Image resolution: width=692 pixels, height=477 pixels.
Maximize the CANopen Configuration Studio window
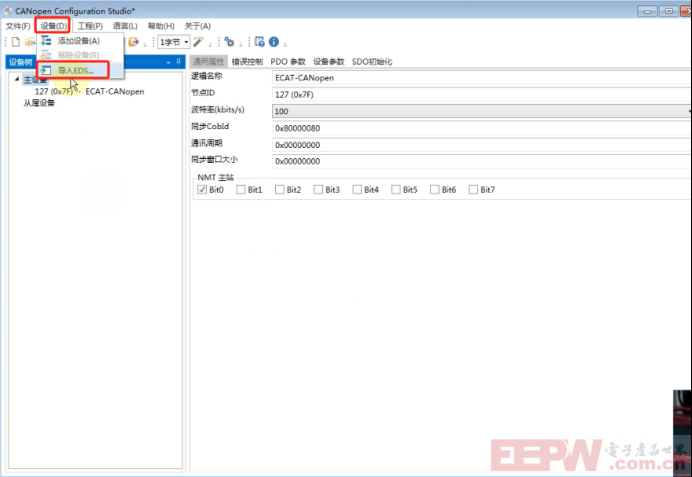pyautogui.click(x=669, y=11)
